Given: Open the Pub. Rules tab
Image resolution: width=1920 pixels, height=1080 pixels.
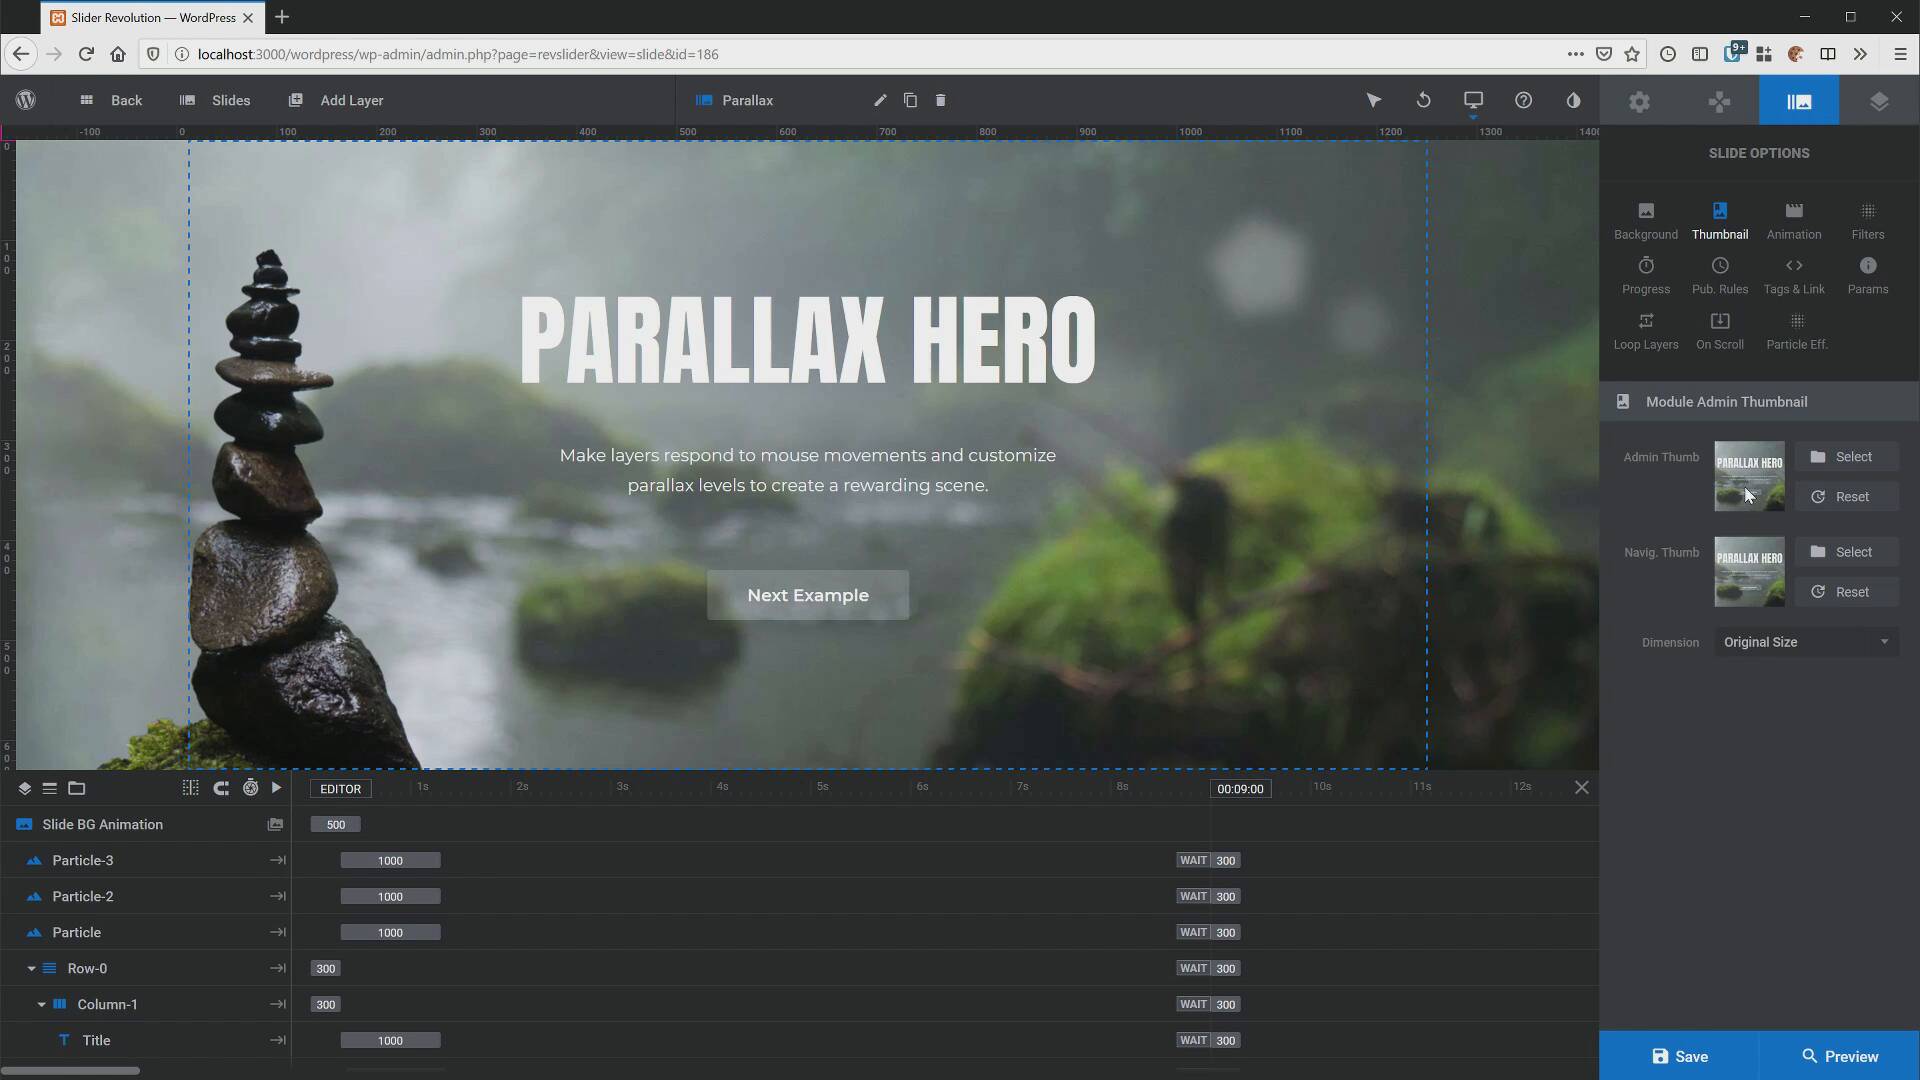Looking at the screenshot, I should [x=1719, y=274].
